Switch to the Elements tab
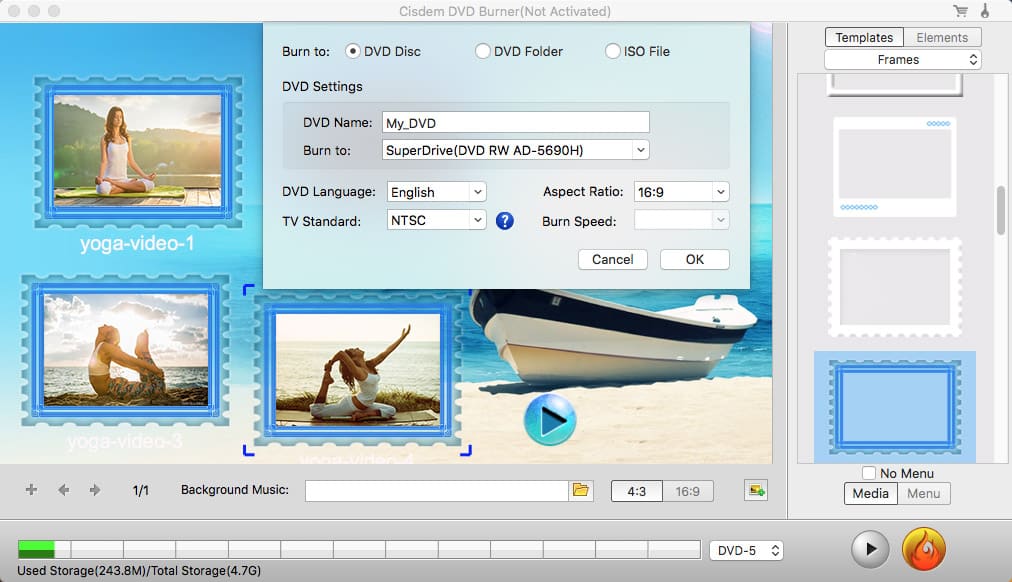The height and width of the screenshot is (582, 1012). click(942, 37)
